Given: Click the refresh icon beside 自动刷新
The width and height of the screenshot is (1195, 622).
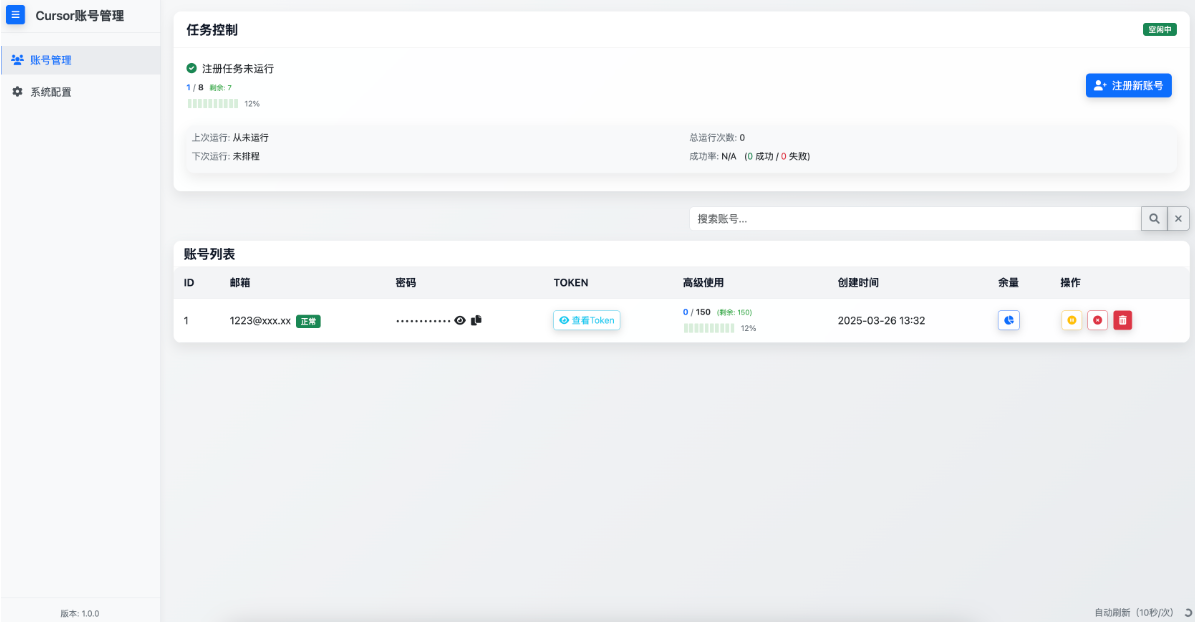Looking at the screenshot, I should pyautogui.click(x=1187, y=613).
